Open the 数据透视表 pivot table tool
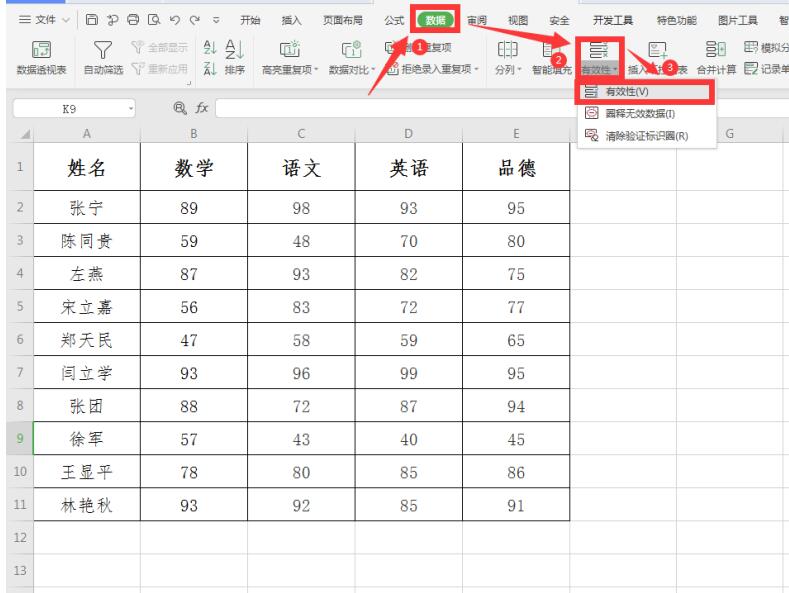789x593 pixels. coord(41,57)
